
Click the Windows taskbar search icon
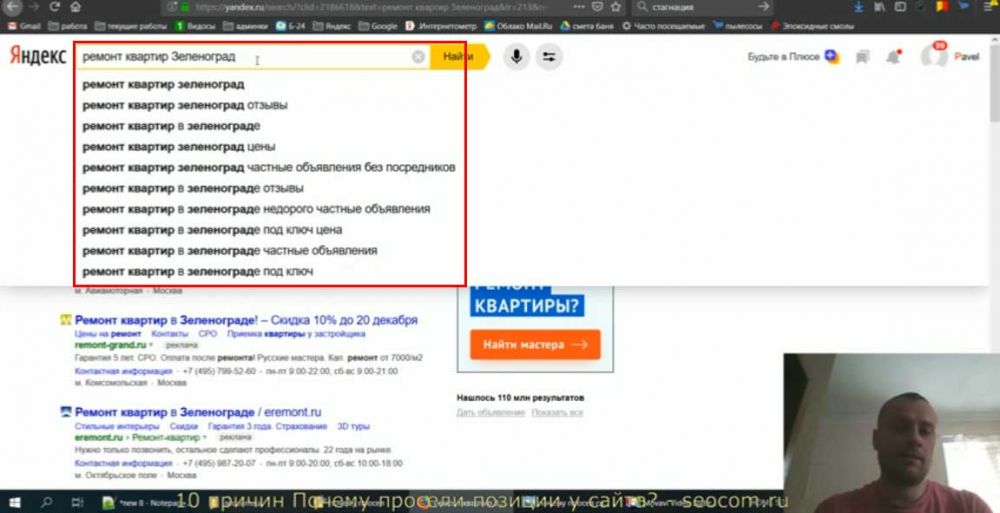(x=47, y=502)
